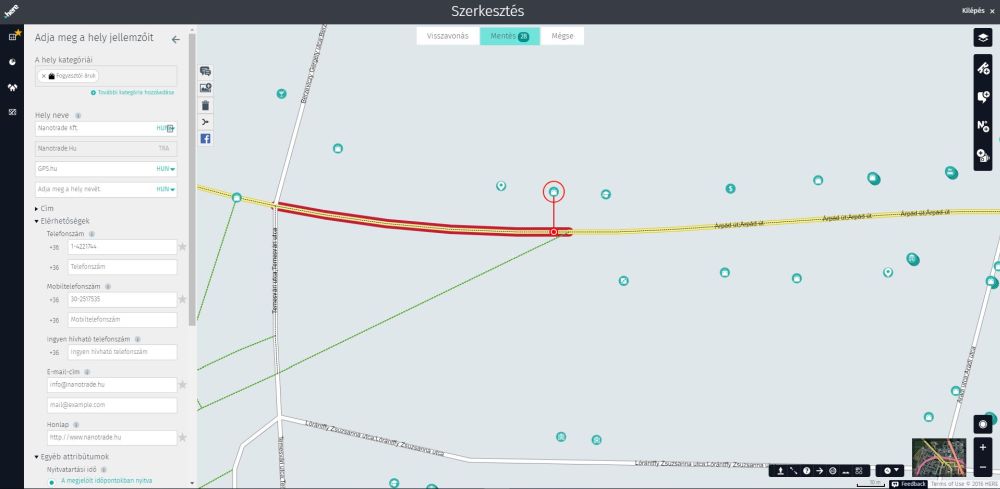
Task: Show info for Honlap label
Action: click(x=76, y=425)
